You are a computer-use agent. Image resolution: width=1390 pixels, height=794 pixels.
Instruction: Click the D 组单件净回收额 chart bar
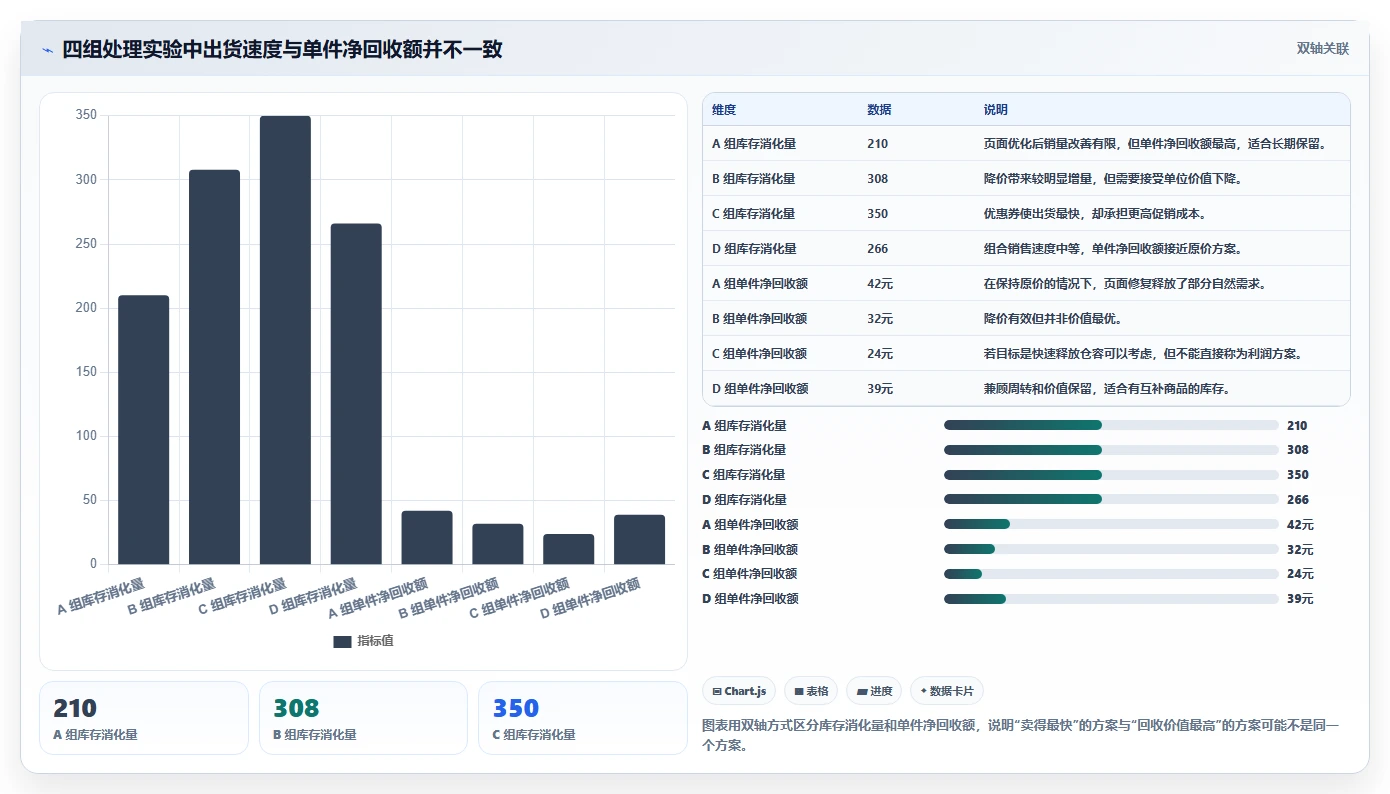pyautogui.click(x=640, y=540)
